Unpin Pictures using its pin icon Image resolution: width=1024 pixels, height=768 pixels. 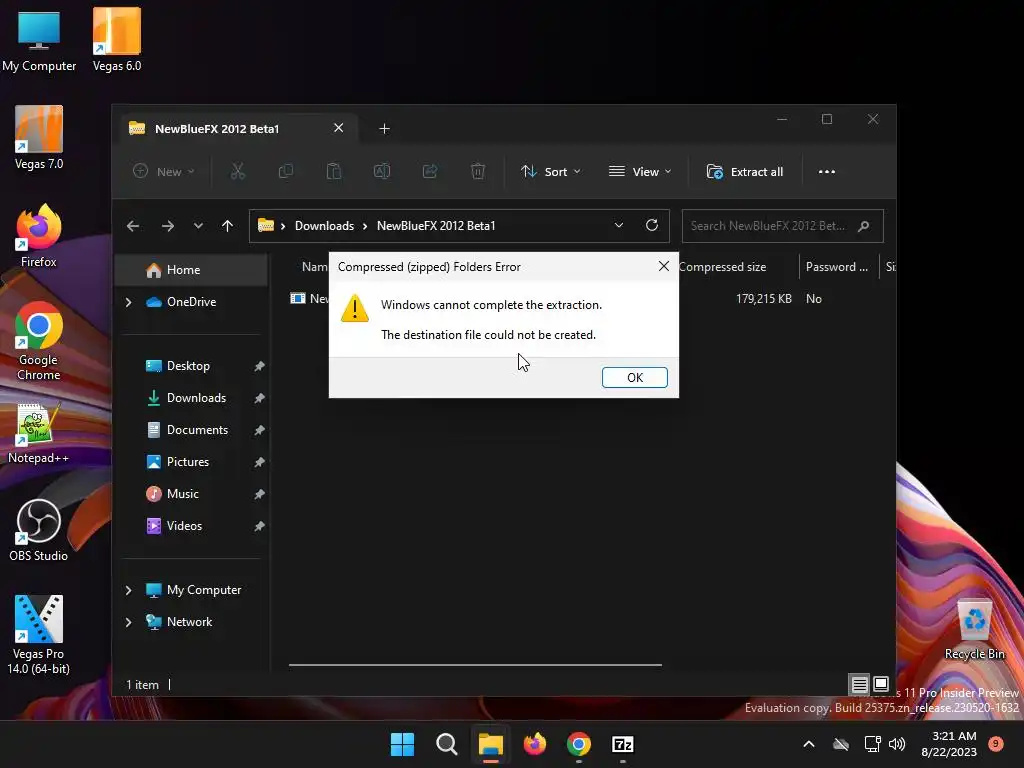(259, 462)
